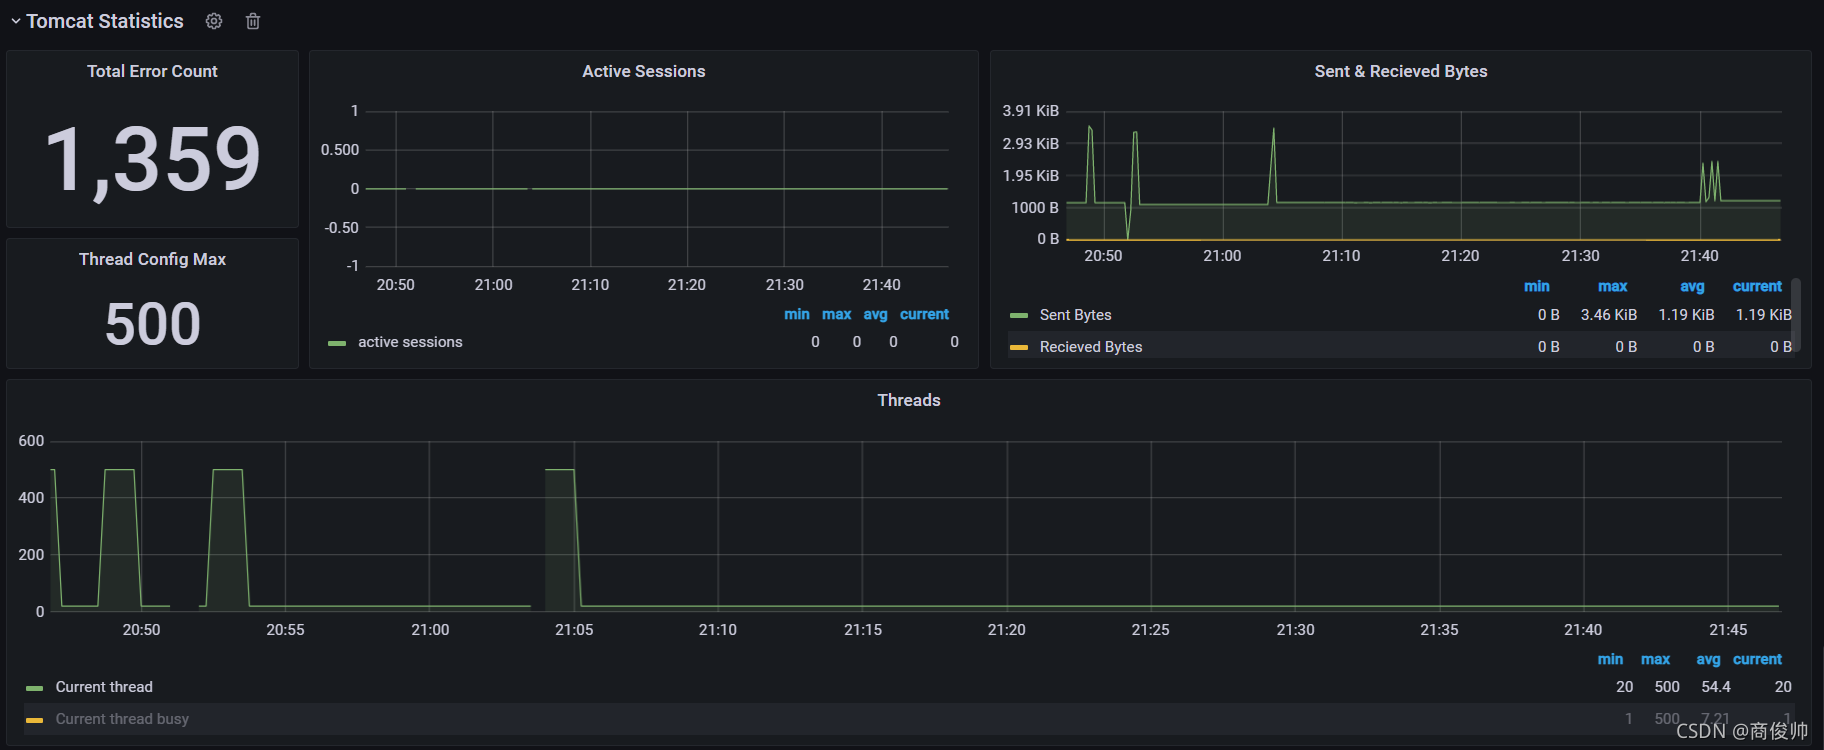Delete the Tomcat Statistics row with trash icon
Image resolution: width=1824 pixels, height=750 pixels.
click(x=253, y=21)
